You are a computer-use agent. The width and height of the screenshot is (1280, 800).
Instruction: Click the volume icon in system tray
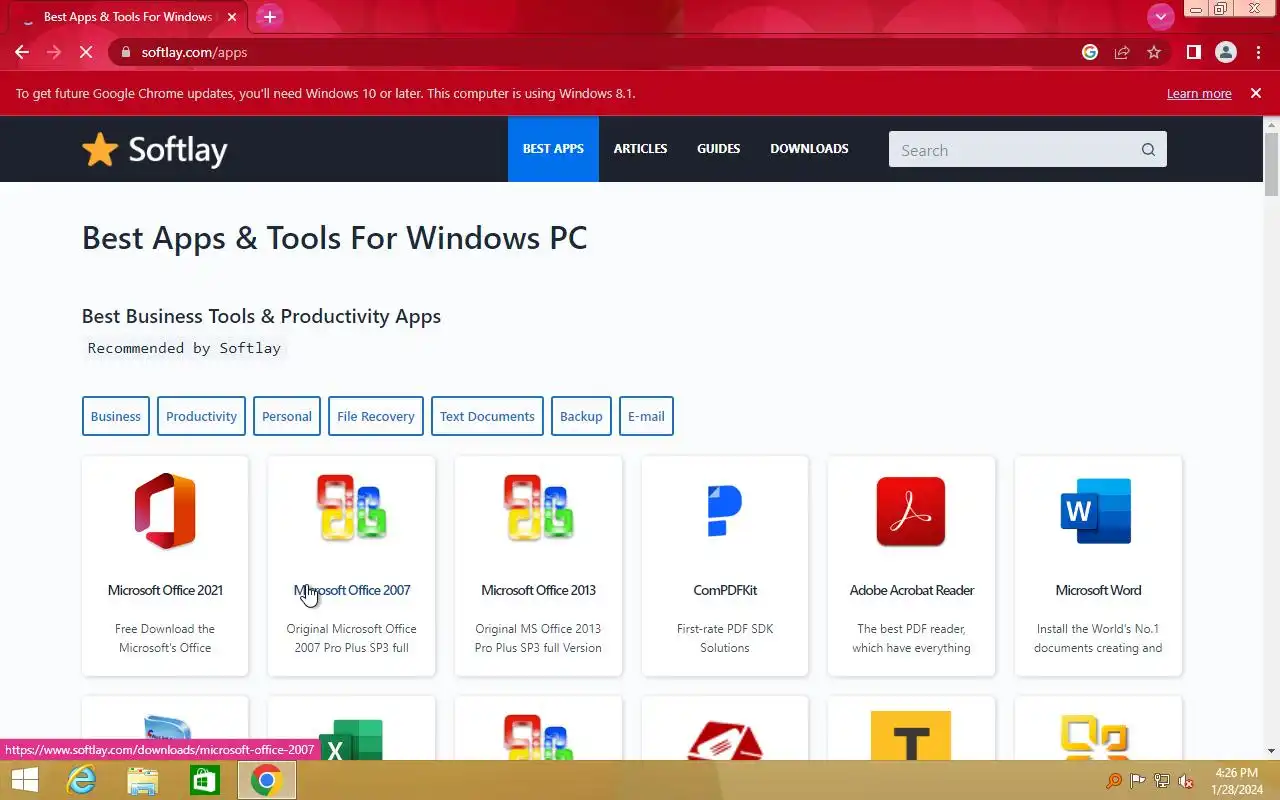1186,781
